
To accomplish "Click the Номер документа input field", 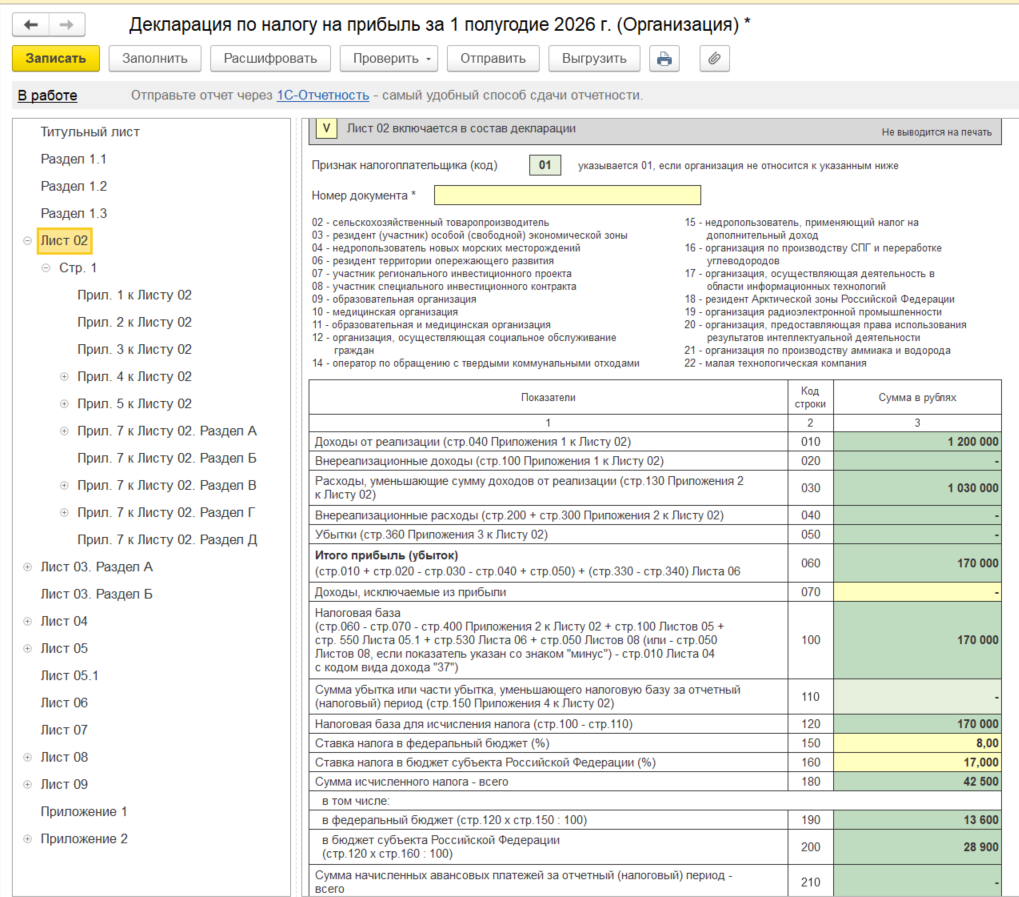I will pyautogui.click(x=567, y=195).
